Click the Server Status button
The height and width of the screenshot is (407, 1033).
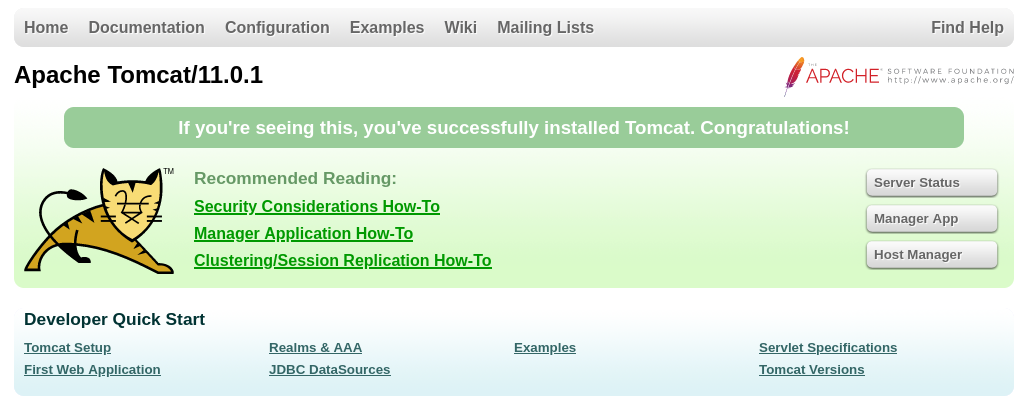932,182
